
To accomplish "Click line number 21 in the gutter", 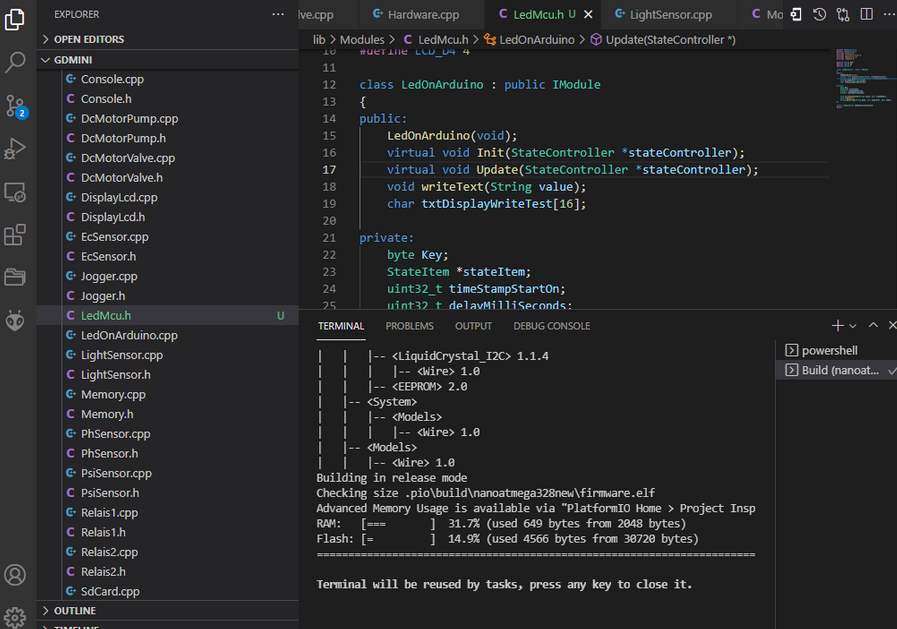I will (x=329, y=238).
